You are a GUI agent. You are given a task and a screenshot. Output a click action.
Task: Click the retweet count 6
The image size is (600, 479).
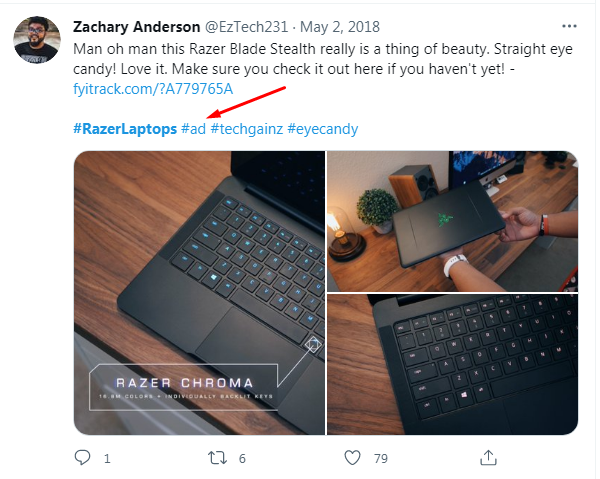(242, 458)
